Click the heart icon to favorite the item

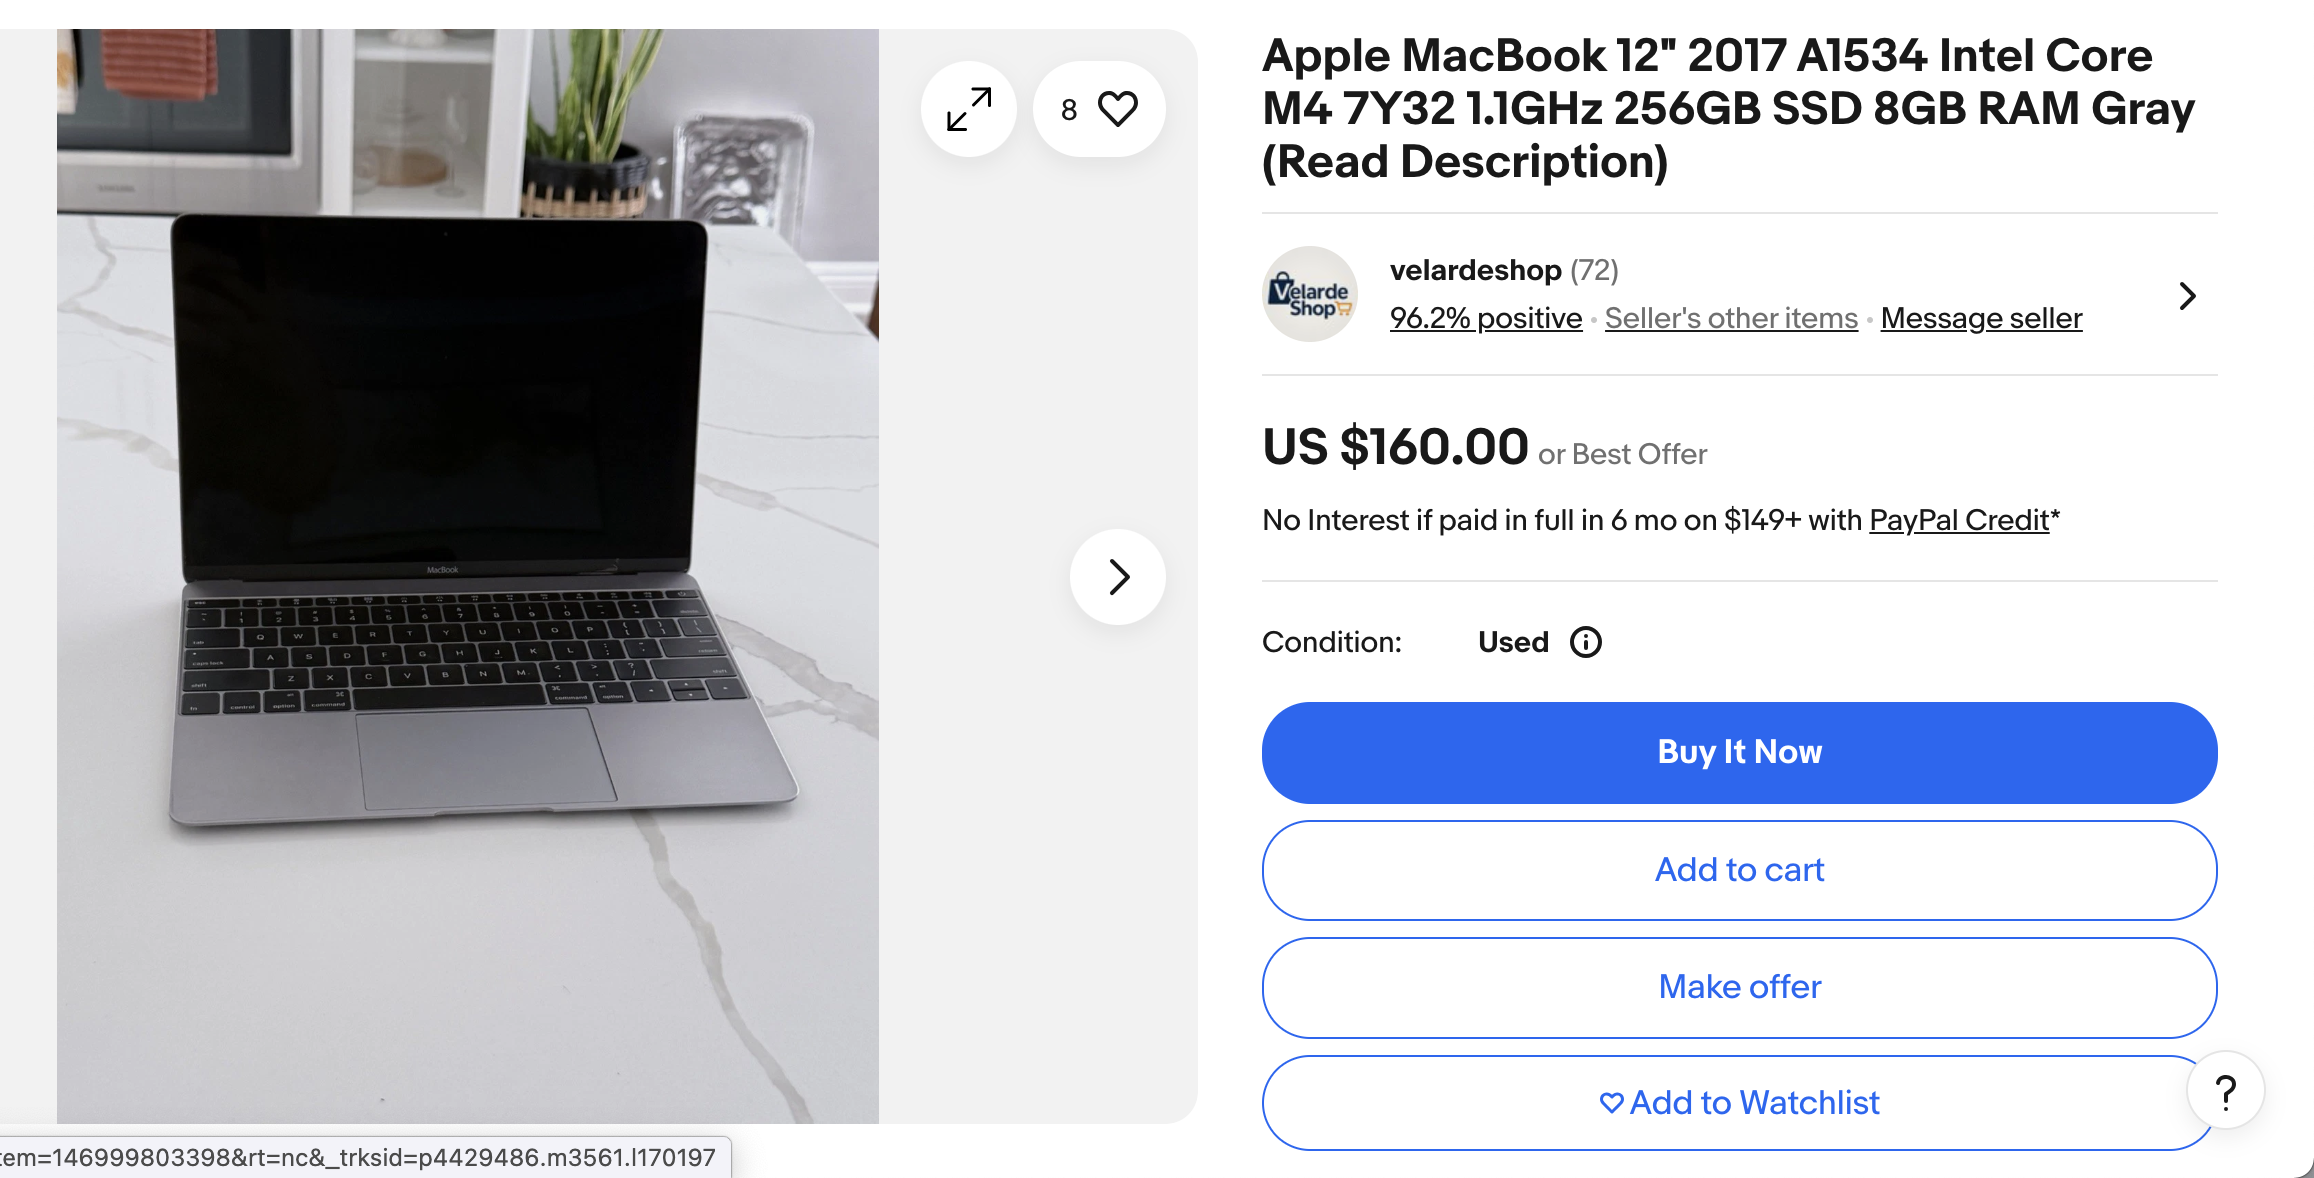pyautogui.click(x=1117, y=109)
